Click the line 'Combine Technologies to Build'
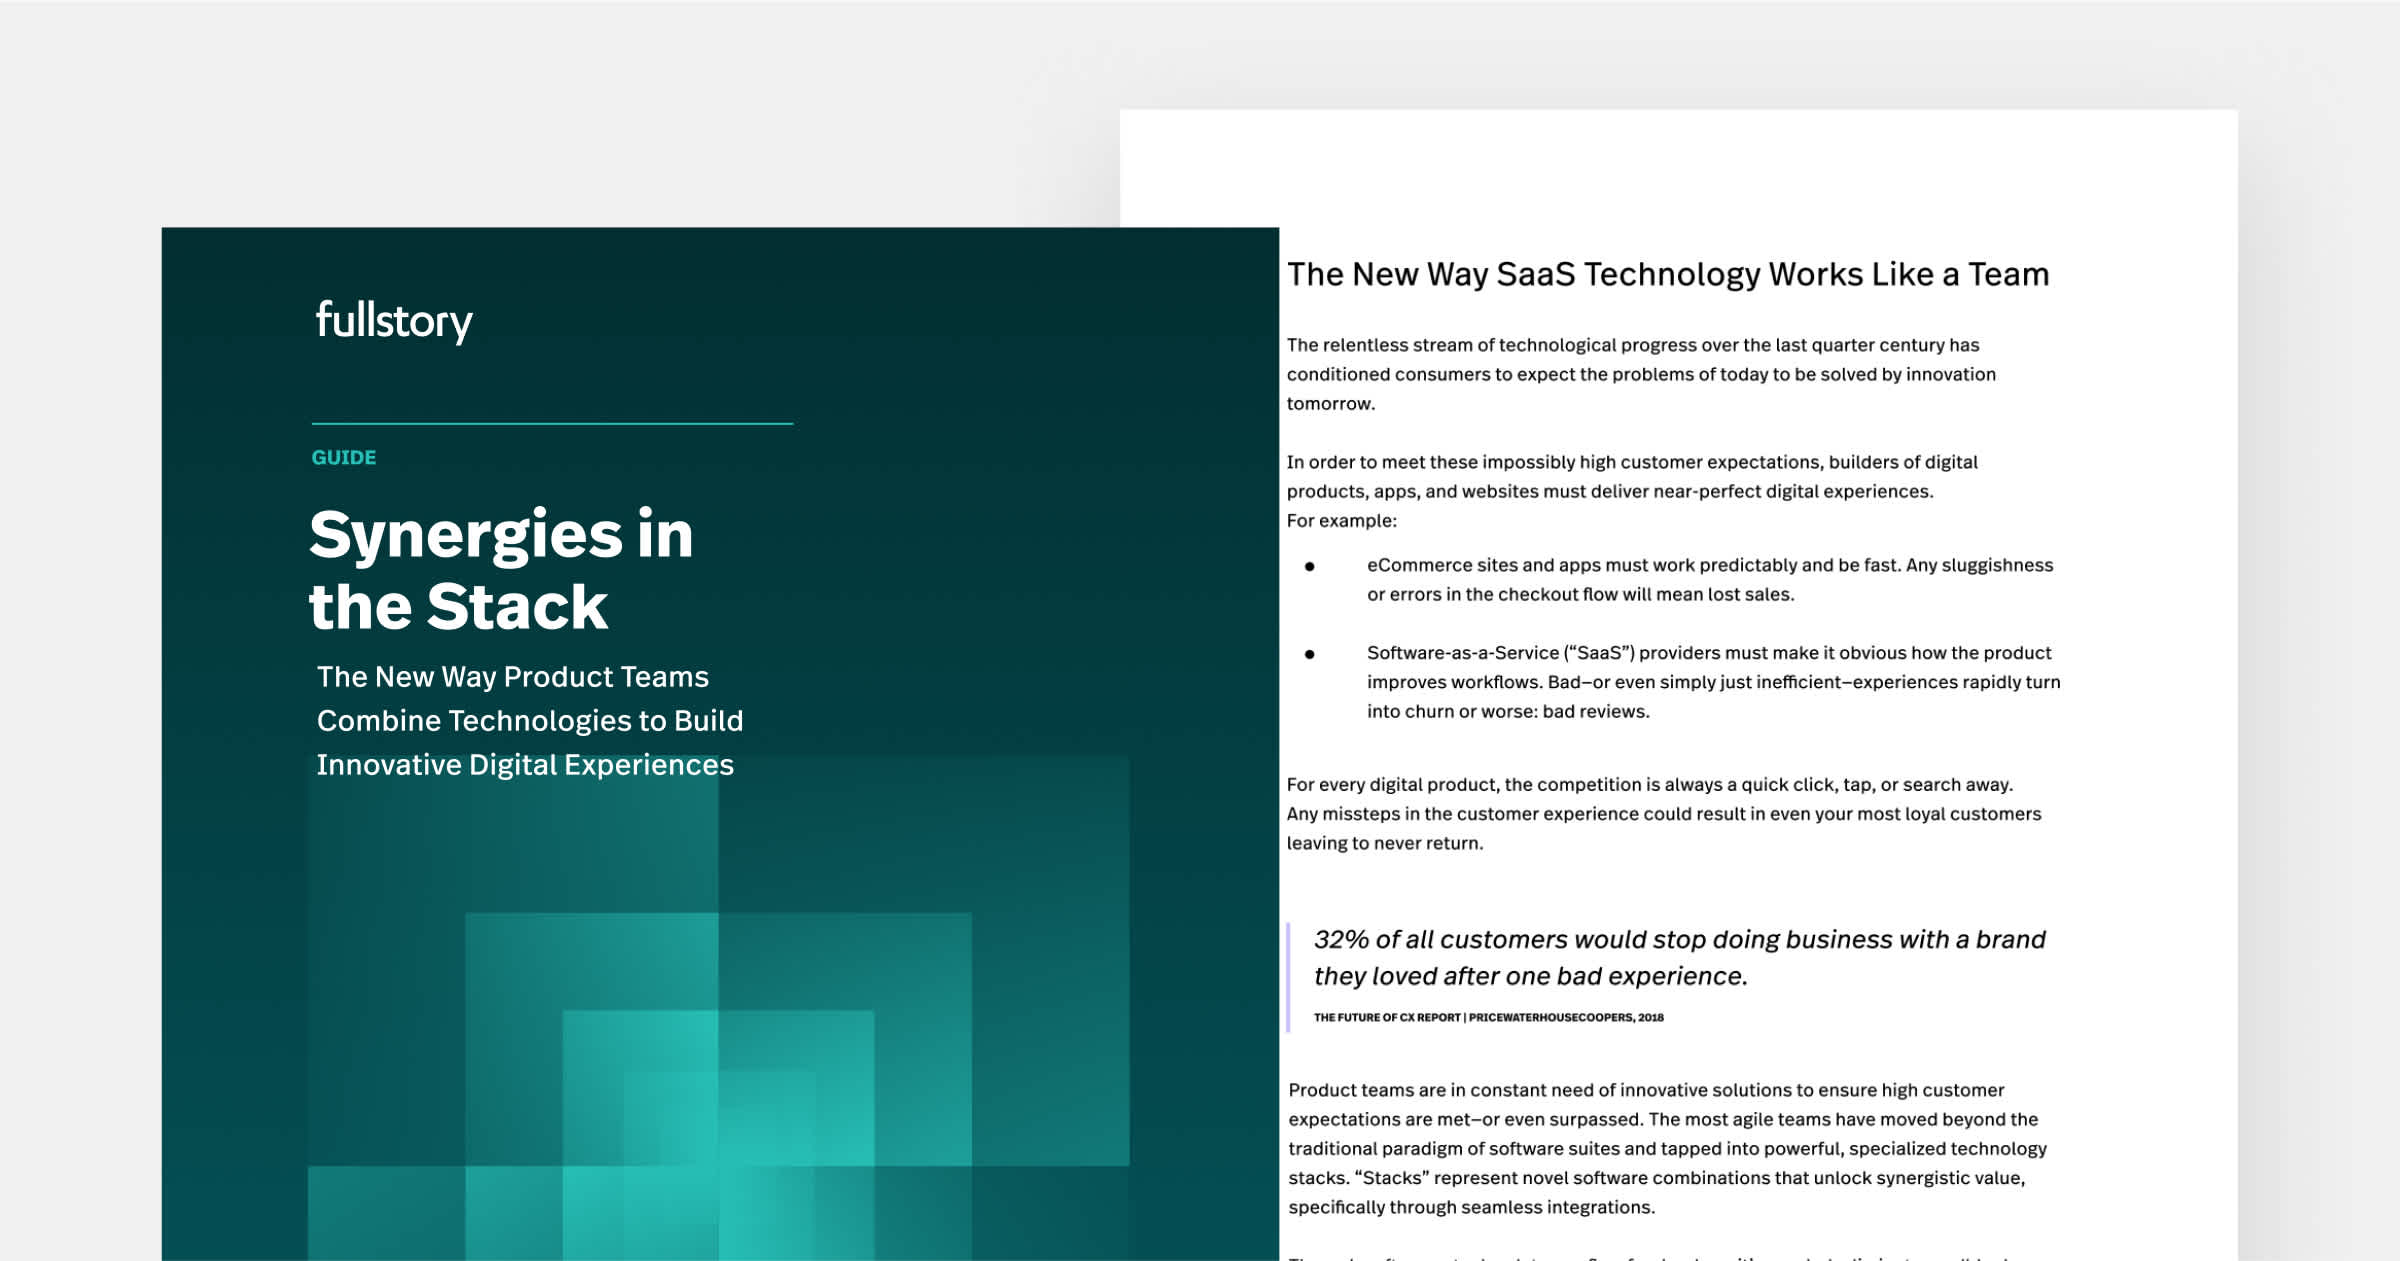 [530, 721]
